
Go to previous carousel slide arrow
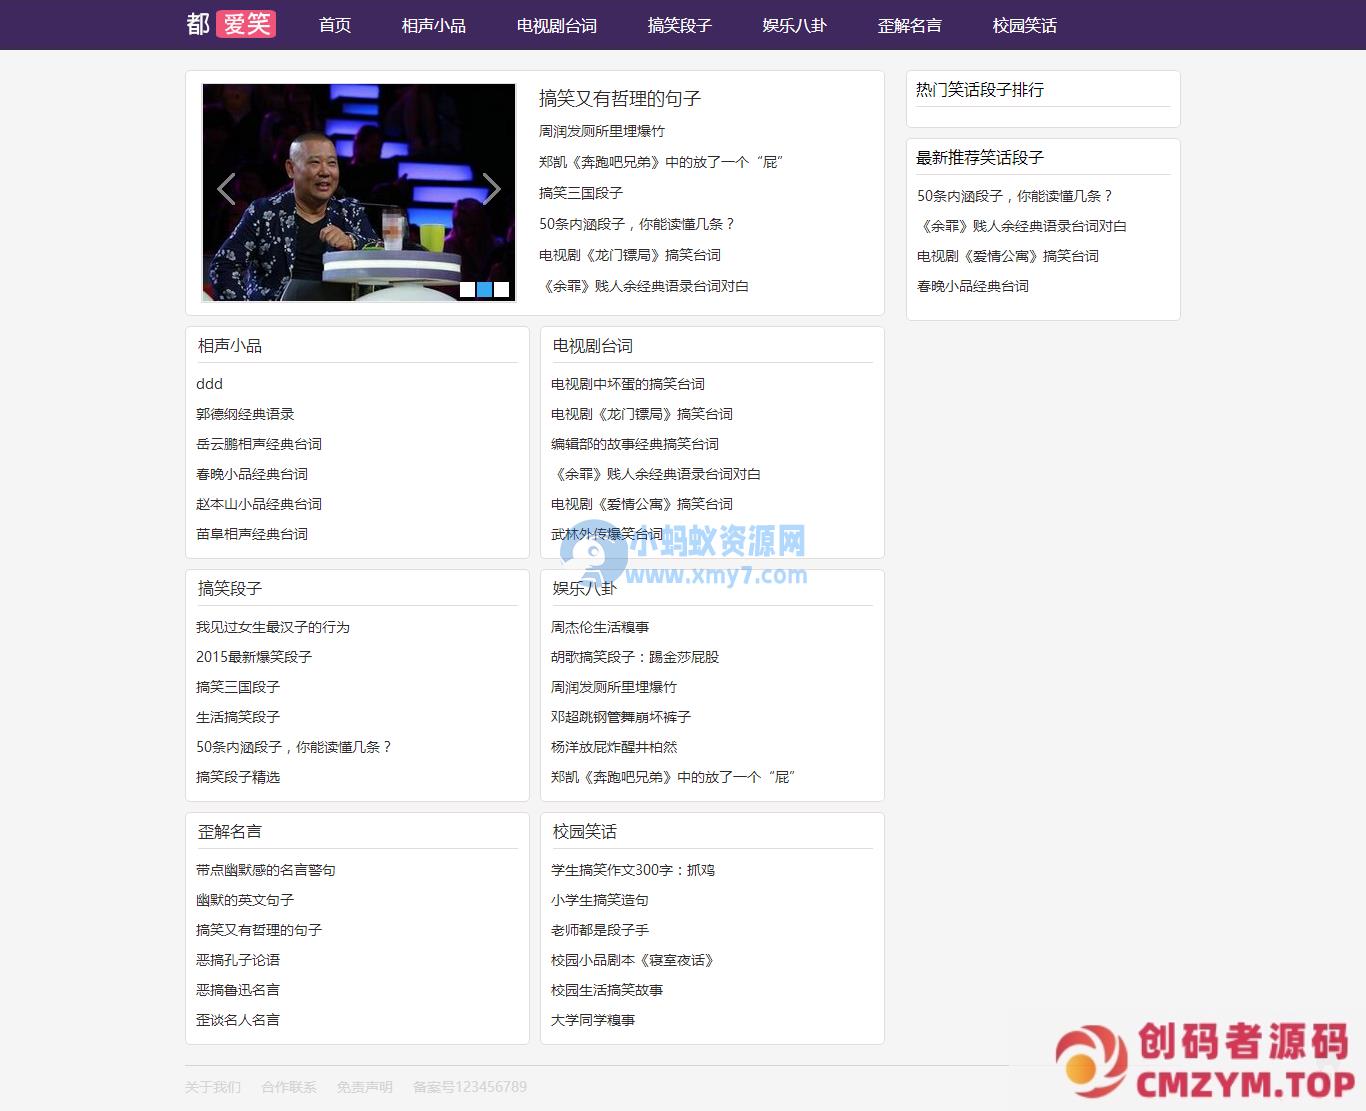click(227, 189)
